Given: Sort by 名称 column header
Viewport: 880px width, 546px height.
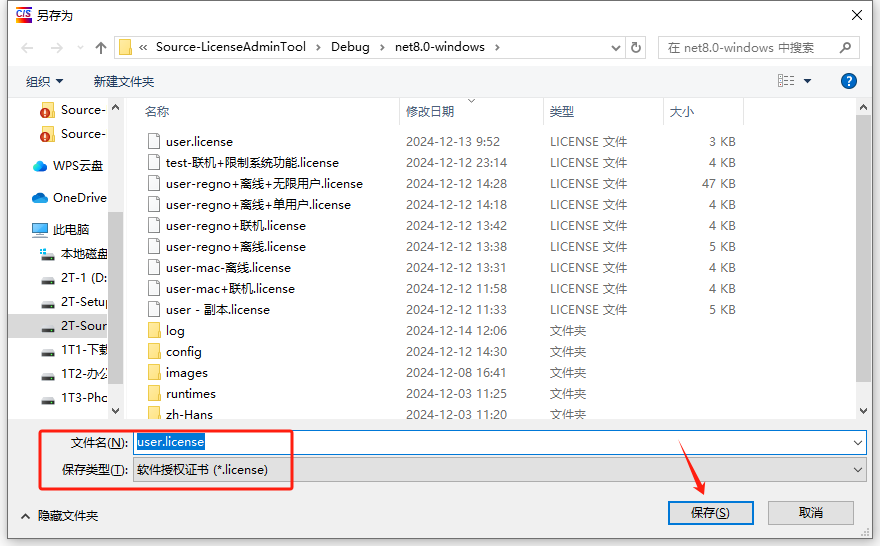Looking at the screenshot, I should click(157, 112).
